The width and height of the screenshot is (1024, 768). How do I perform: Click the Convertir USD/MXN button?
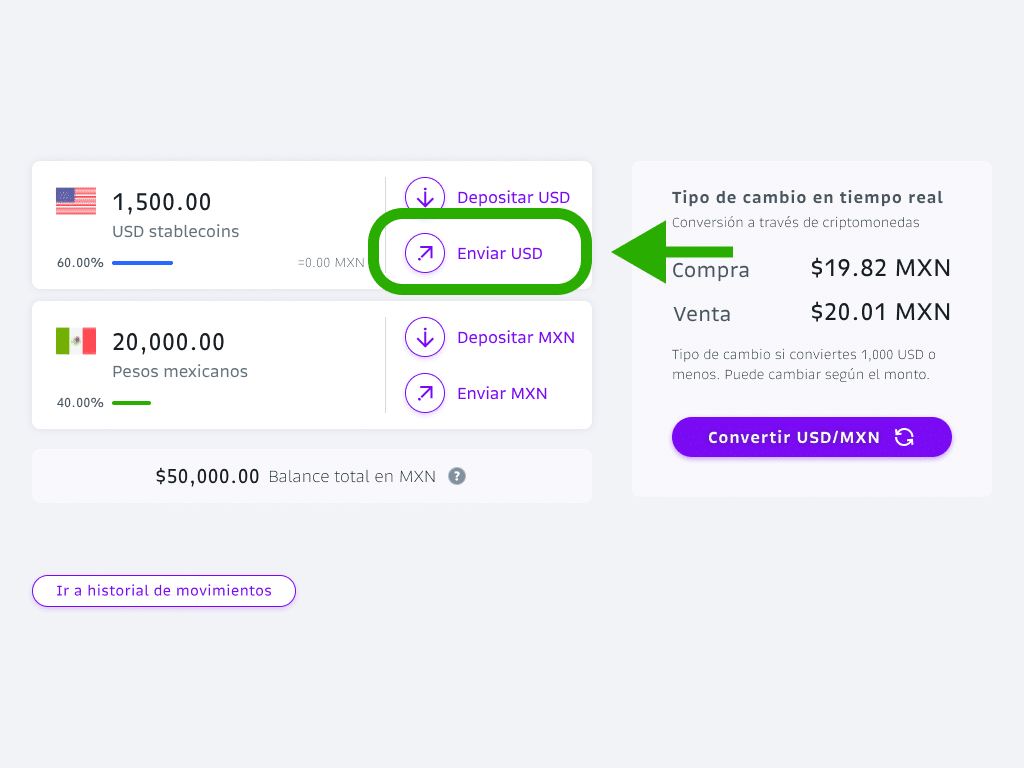(812, 437)
